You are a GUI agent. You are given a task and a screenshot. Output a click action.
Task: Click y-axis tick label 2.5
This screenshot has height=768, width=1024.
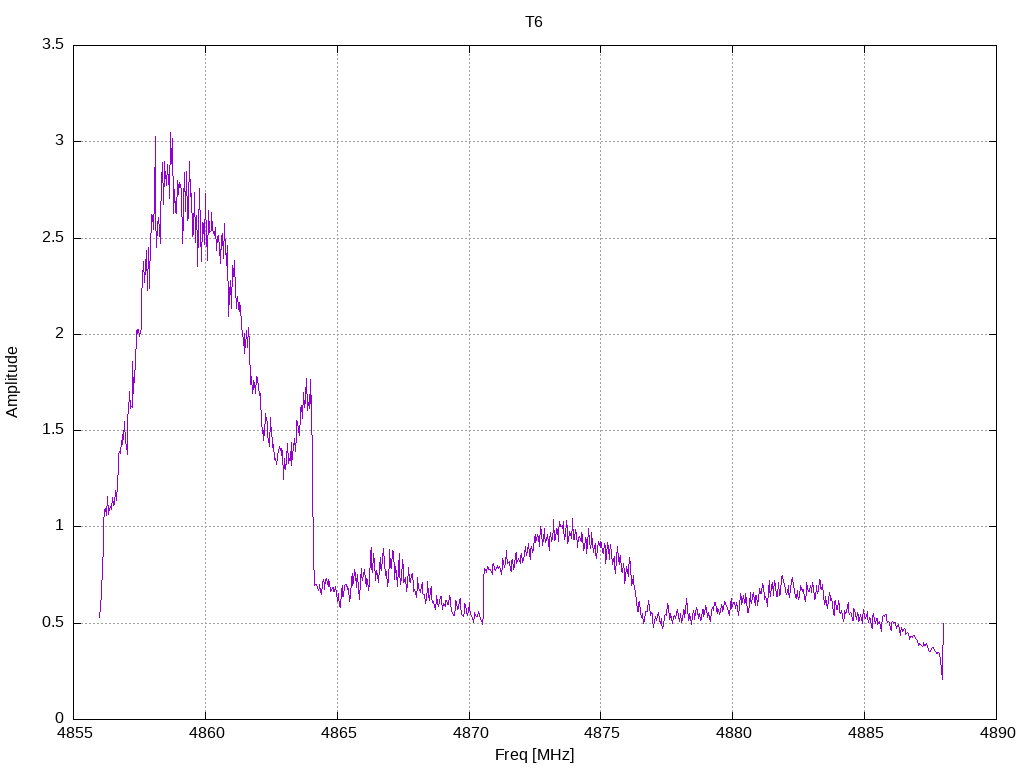(x=53, y=237)
